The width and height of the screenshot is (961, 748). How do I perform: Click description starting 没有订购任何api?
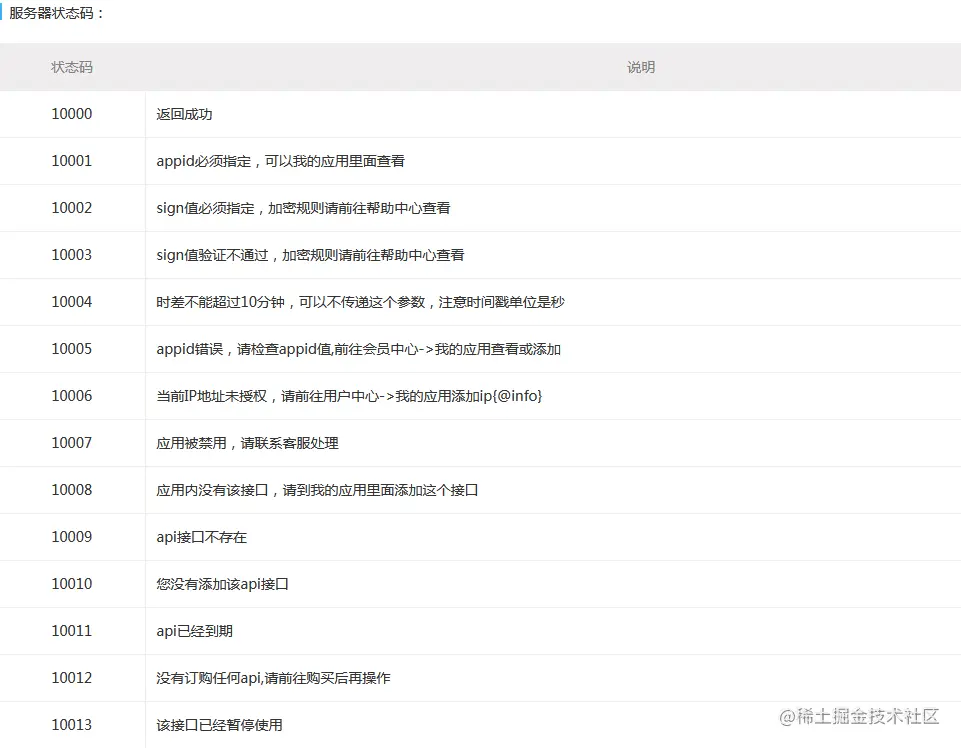click(273, 678)
